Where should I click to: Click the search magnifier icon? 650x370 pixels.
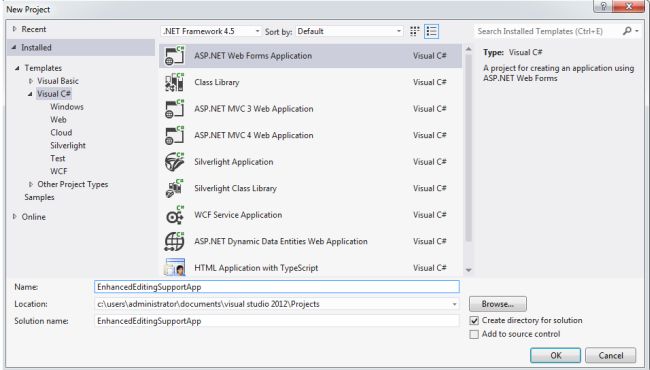pos(627,31)
